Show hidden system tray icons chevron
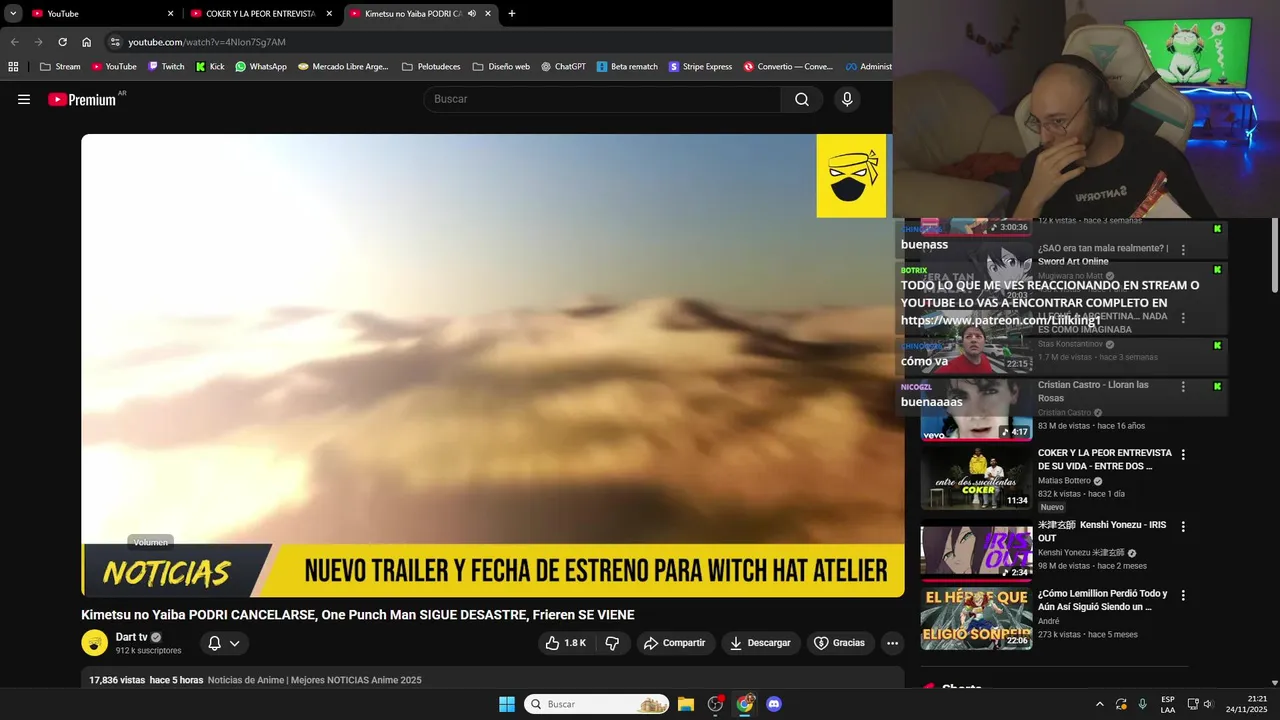 (x=1100, y=704)
